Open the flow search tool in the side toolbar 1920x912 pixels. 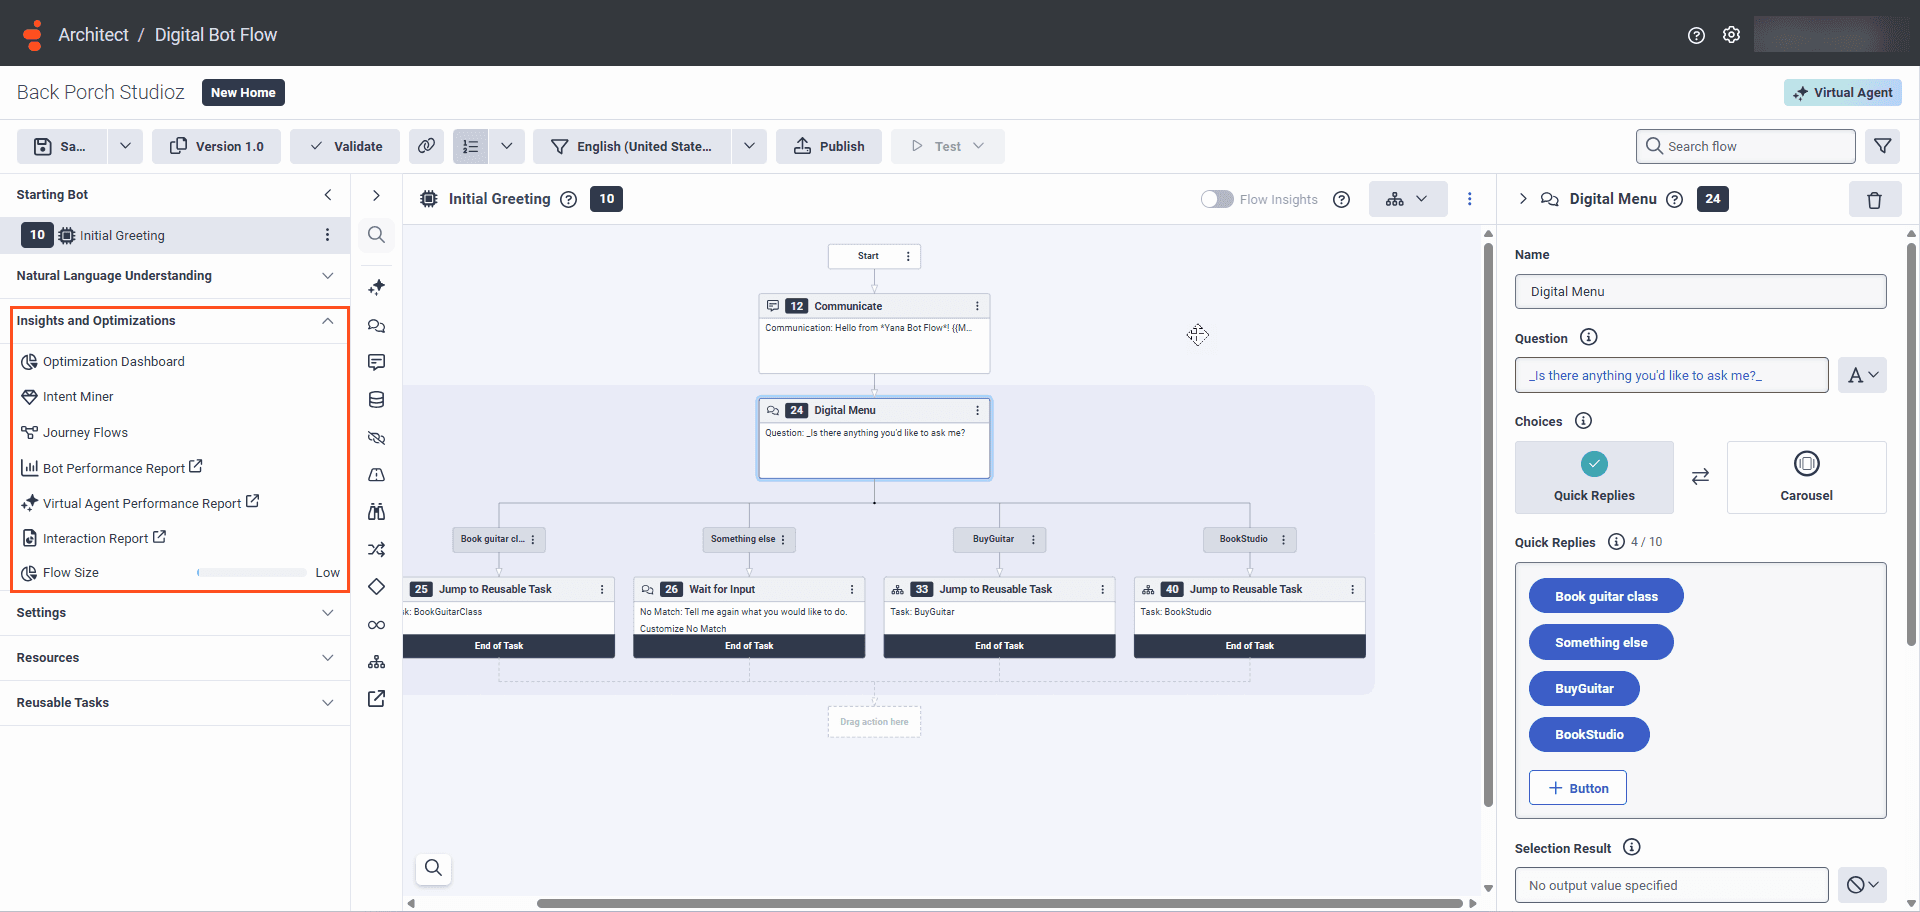pyautogui.click(x=376, y=234)
